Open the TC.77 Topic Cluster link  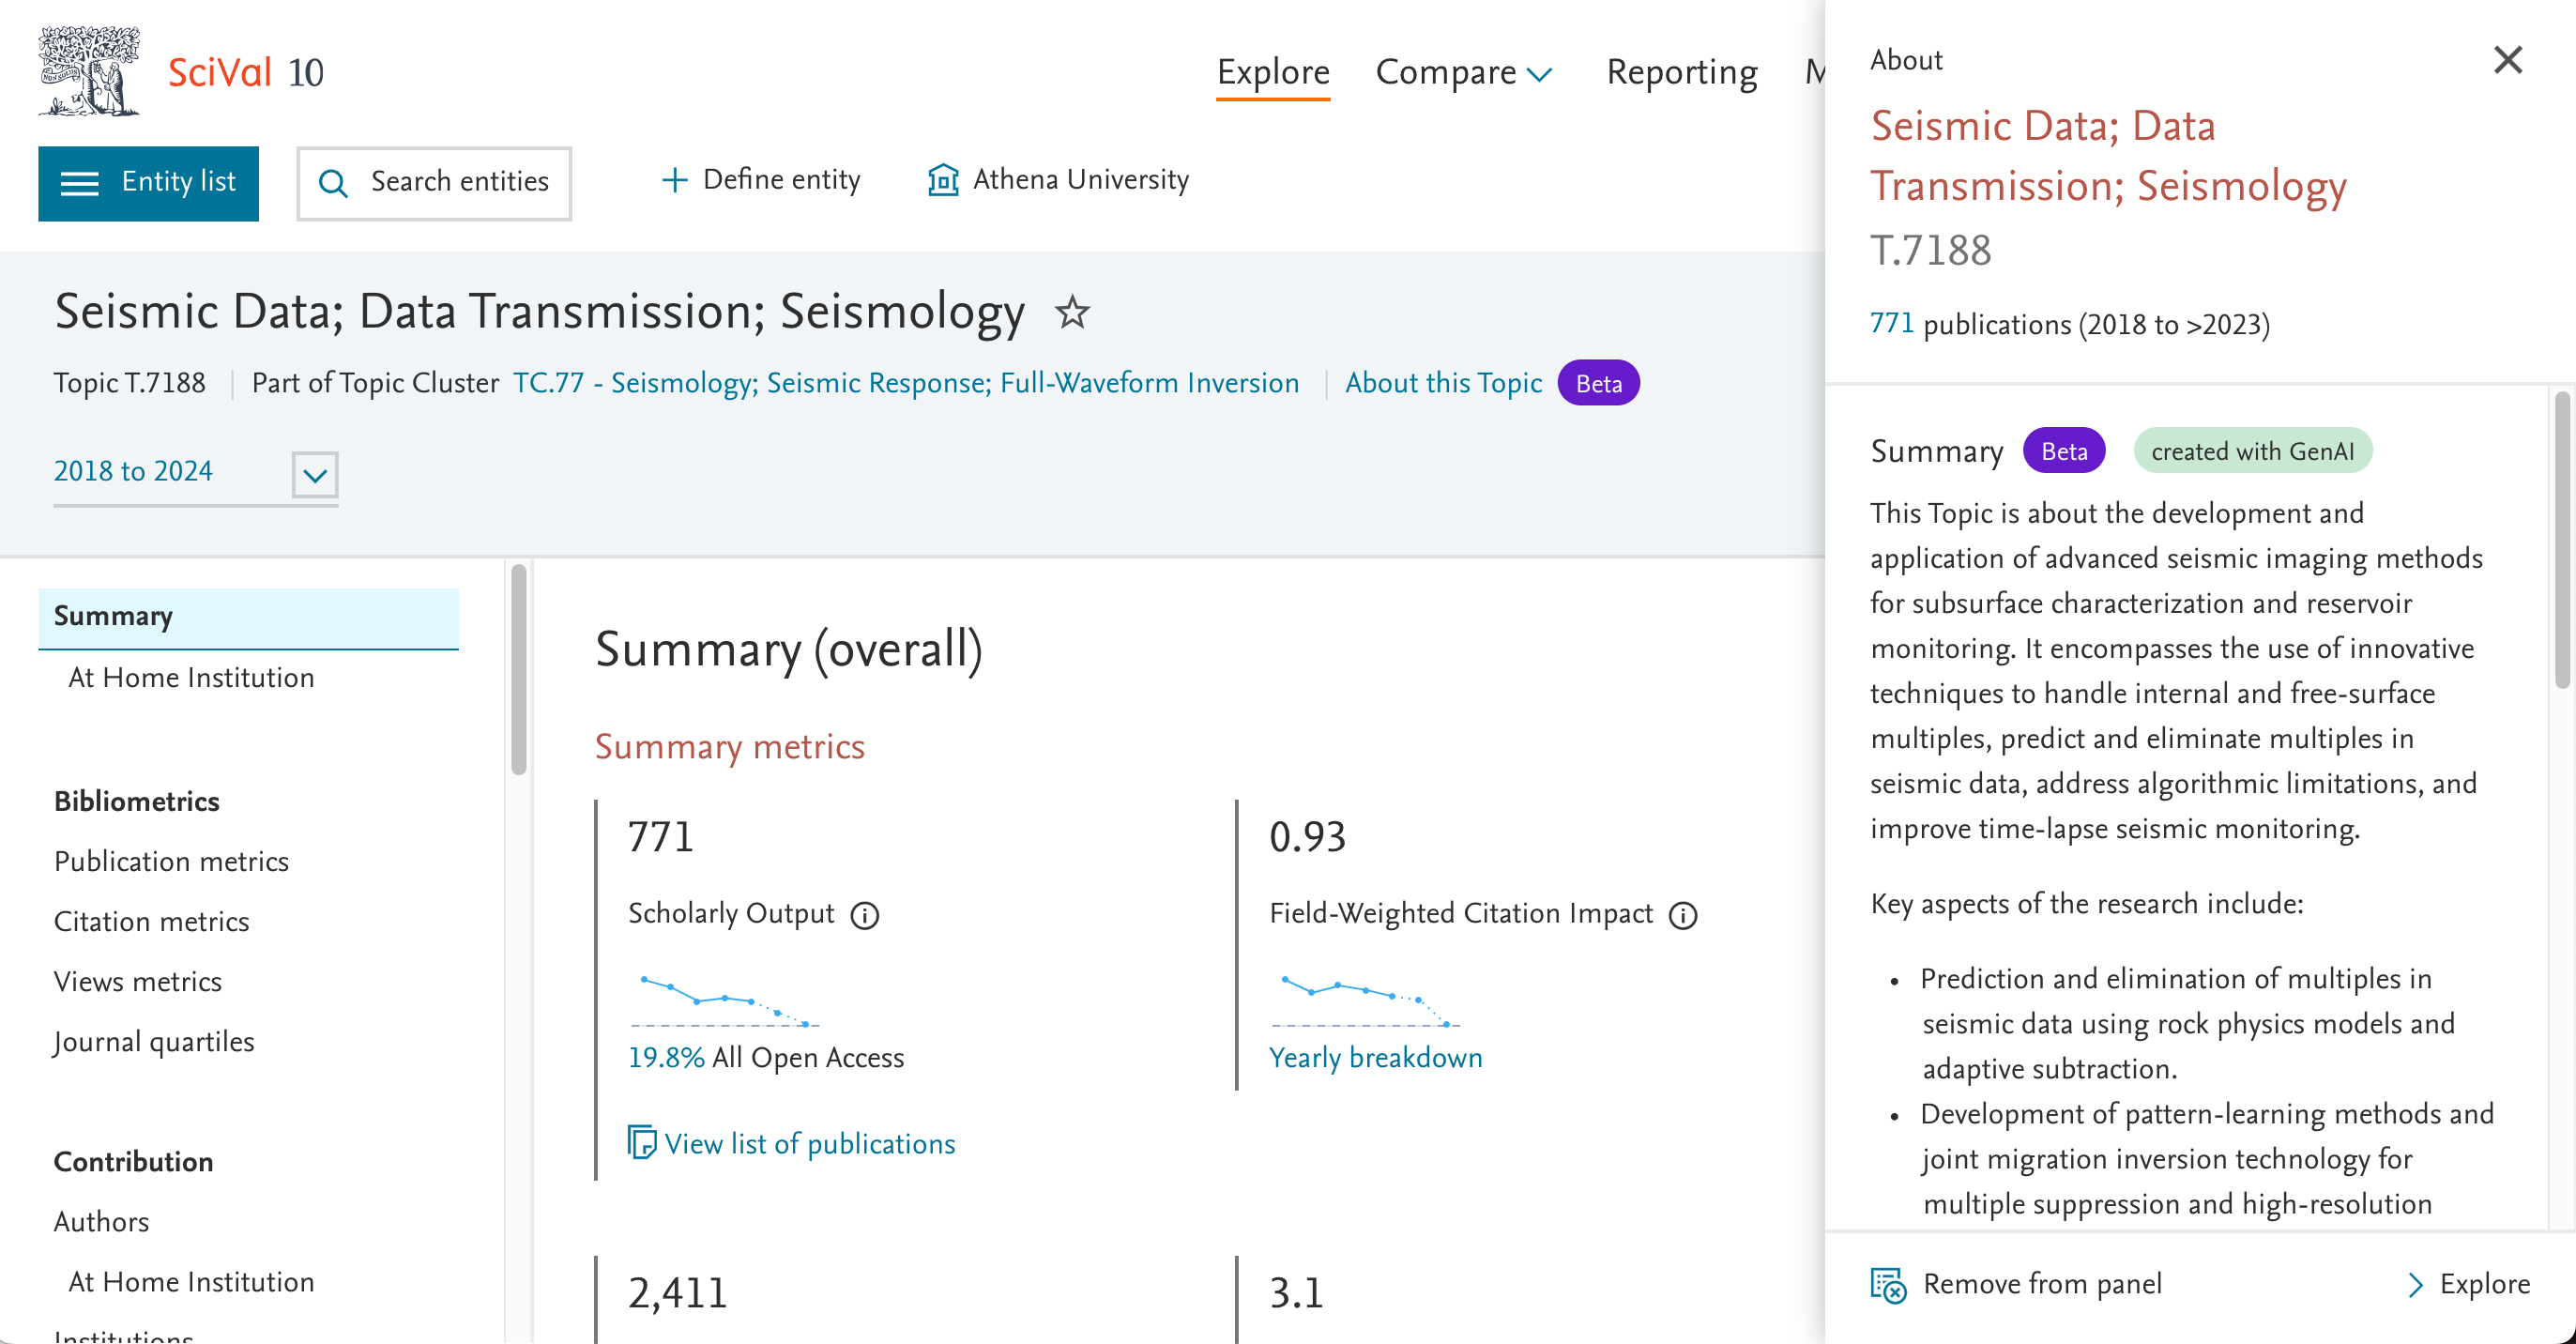pos(905,383)
